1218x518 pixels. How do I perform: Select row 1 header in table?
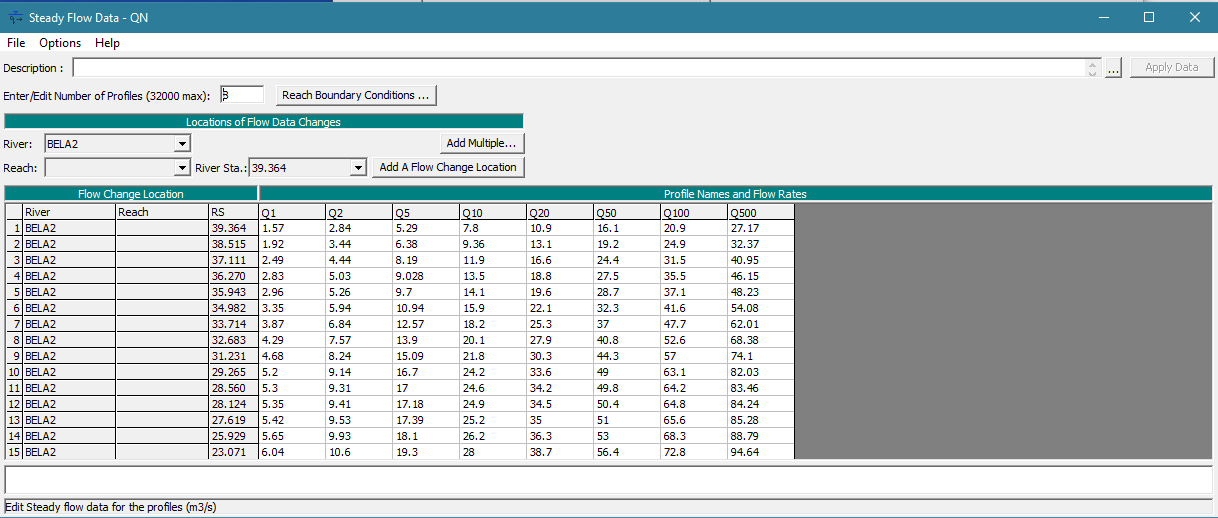click(x=14, y=228)
